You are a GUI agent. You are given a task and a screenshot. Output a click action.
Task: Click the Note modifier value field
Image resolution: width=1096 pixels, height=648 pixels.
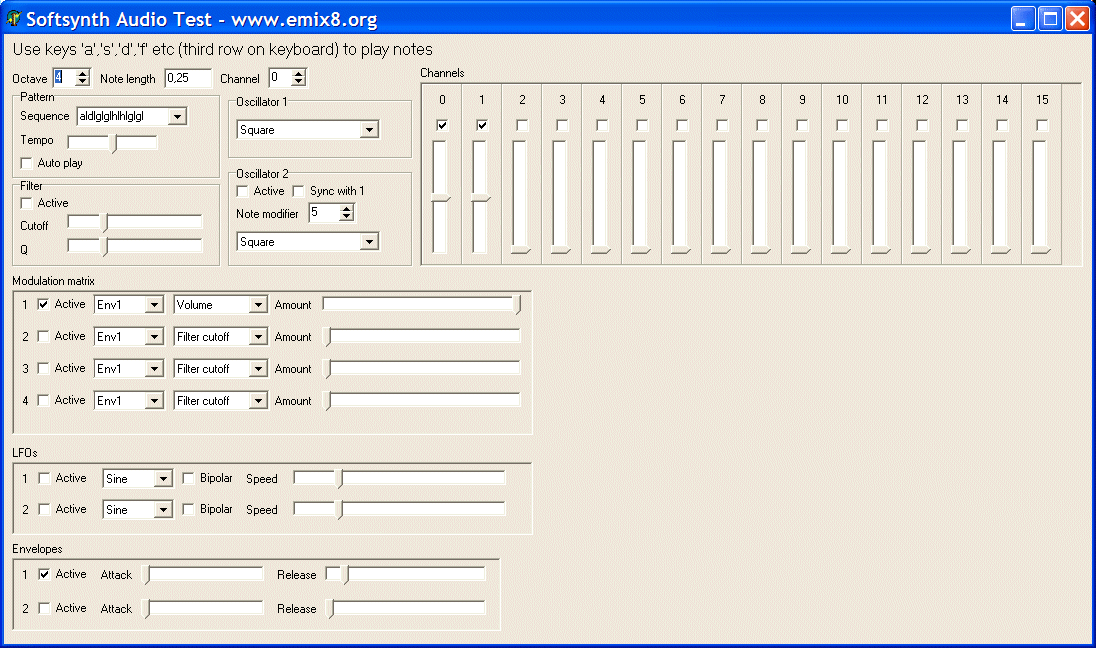coord(324,213)
